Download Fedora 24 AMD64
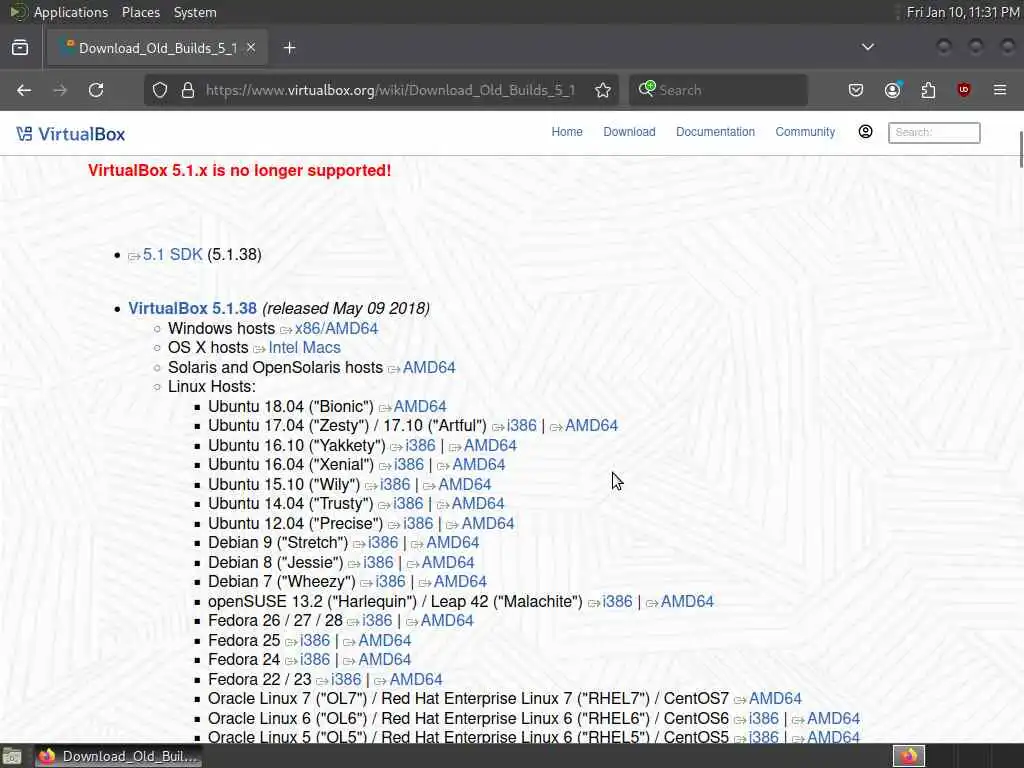Viewport: 1024px width, 768px height. click(385, 660)
